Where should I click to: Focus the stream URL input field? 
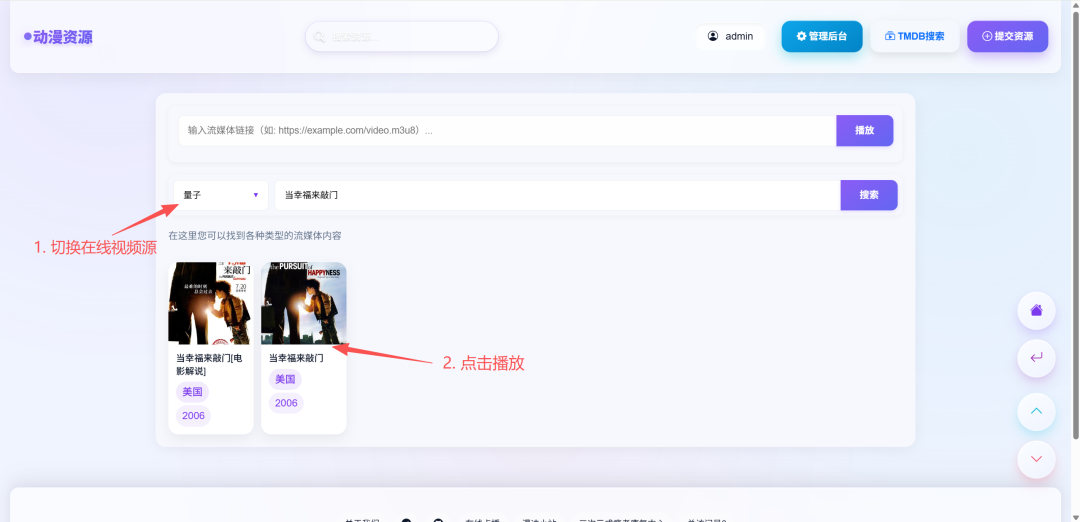click(507, 131)
